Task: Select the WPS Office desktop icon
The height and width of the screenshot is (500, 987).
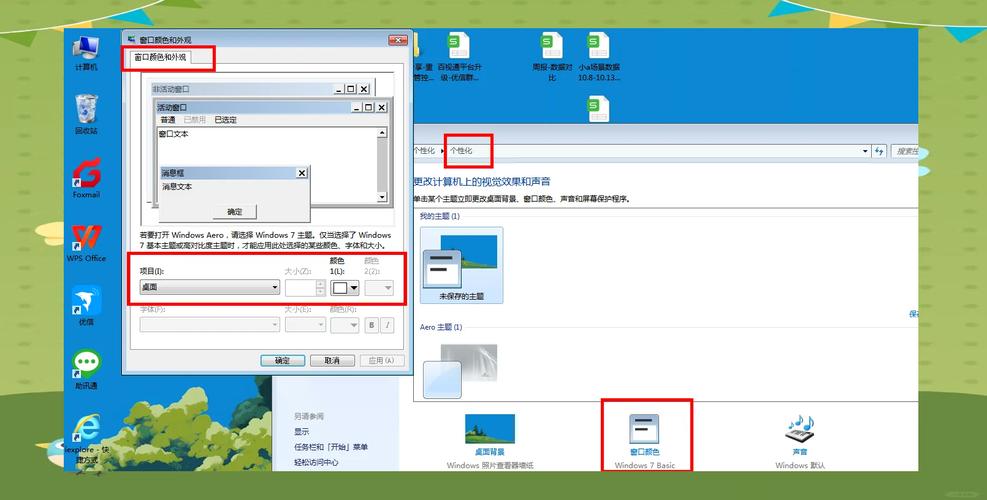Action: click(87, 240)
